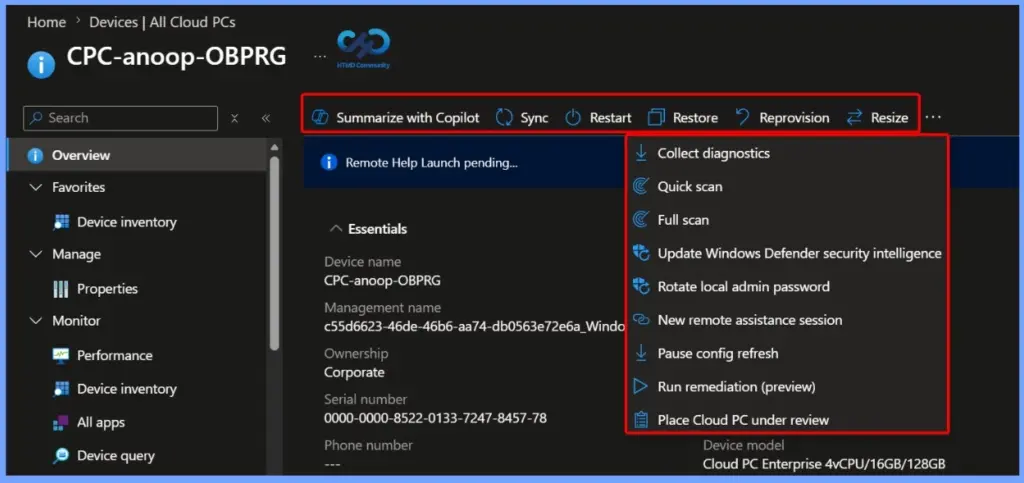Viewport: 1024px width, 483px height.
Task: Click the Reprovision undo-arrow icon
Action: coord(742,117)
